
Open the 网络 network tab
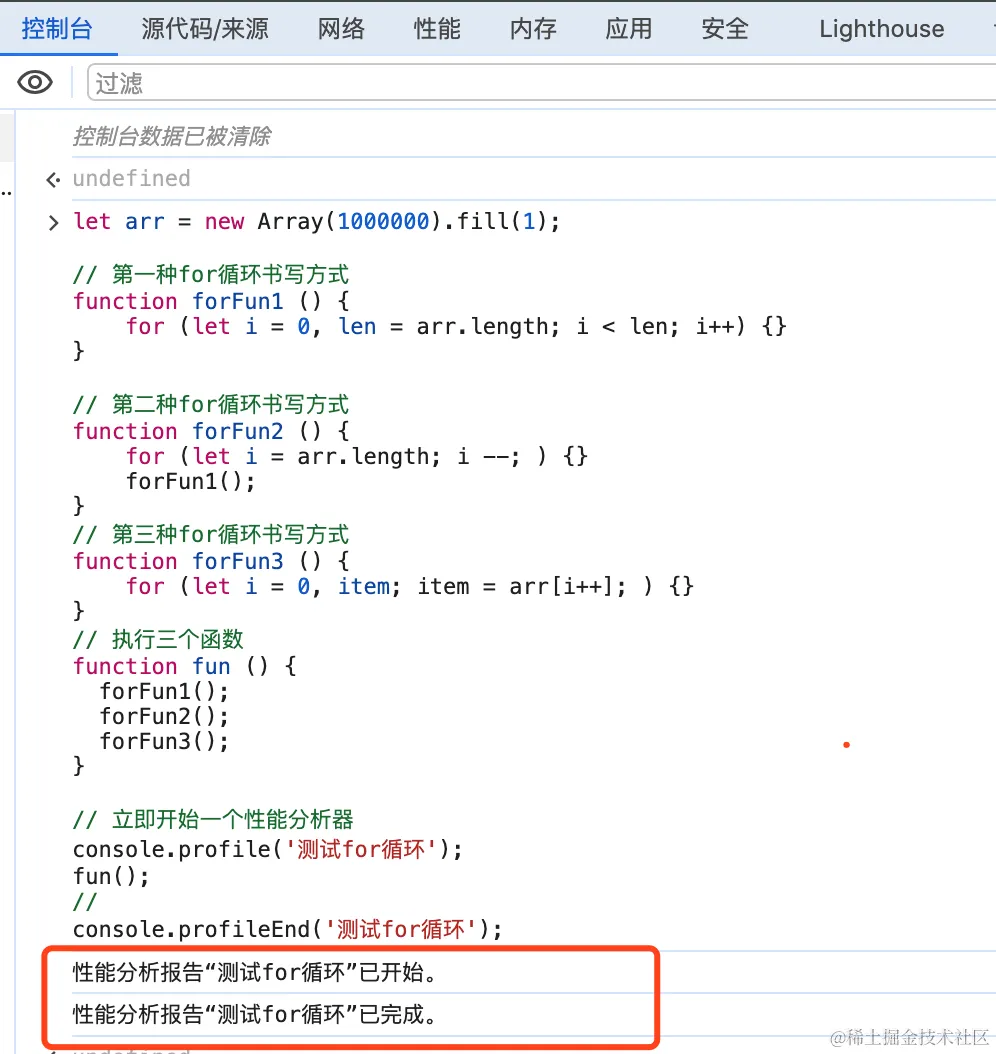341,29
